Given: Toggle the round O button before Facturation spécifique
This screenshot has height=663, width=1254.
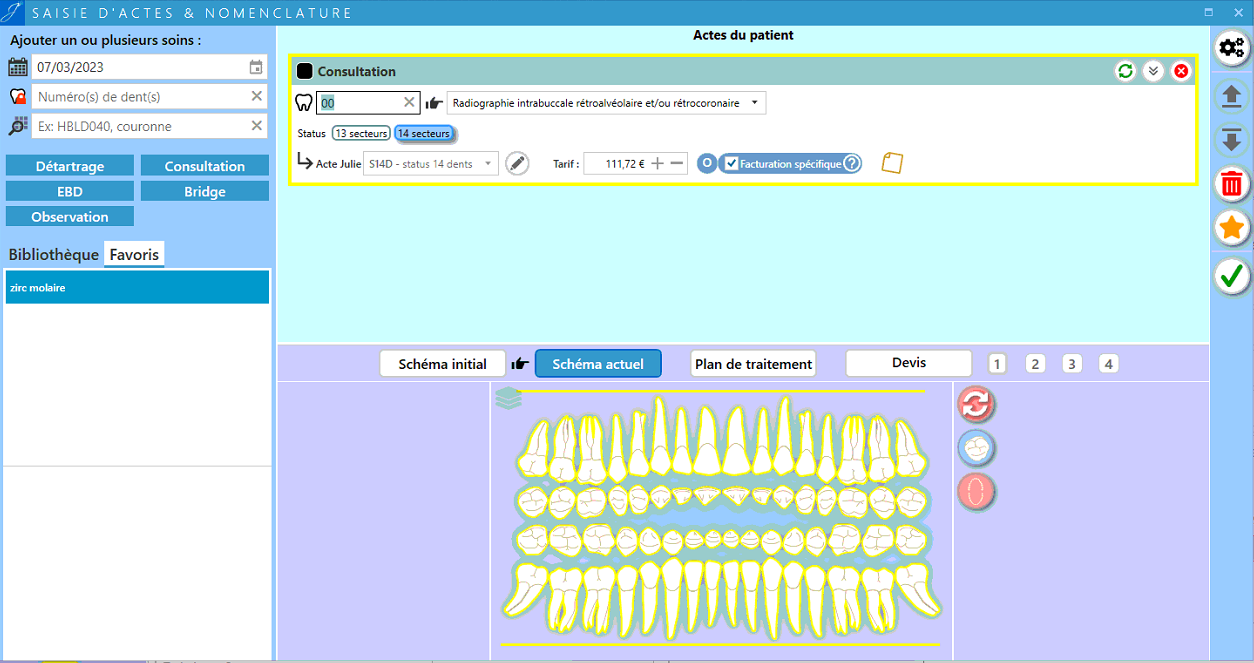Looking at the screenshot, I should (x=707, y=164).
